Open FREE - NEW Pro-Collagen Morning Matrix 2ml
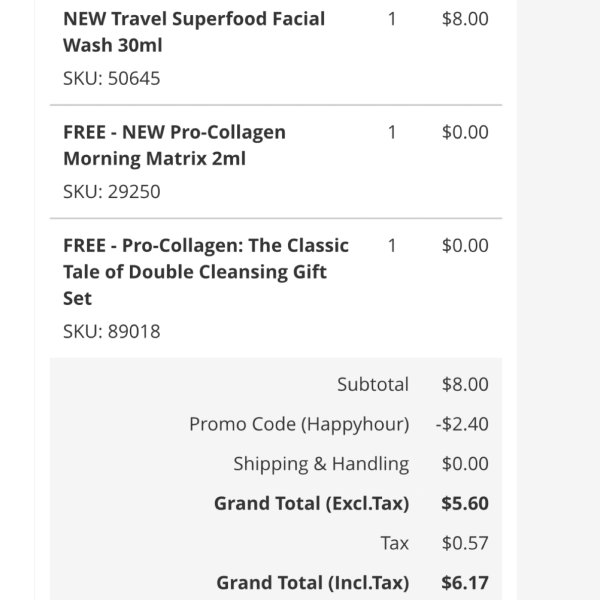This screenshot has height=600, width=600. point(174,145)
